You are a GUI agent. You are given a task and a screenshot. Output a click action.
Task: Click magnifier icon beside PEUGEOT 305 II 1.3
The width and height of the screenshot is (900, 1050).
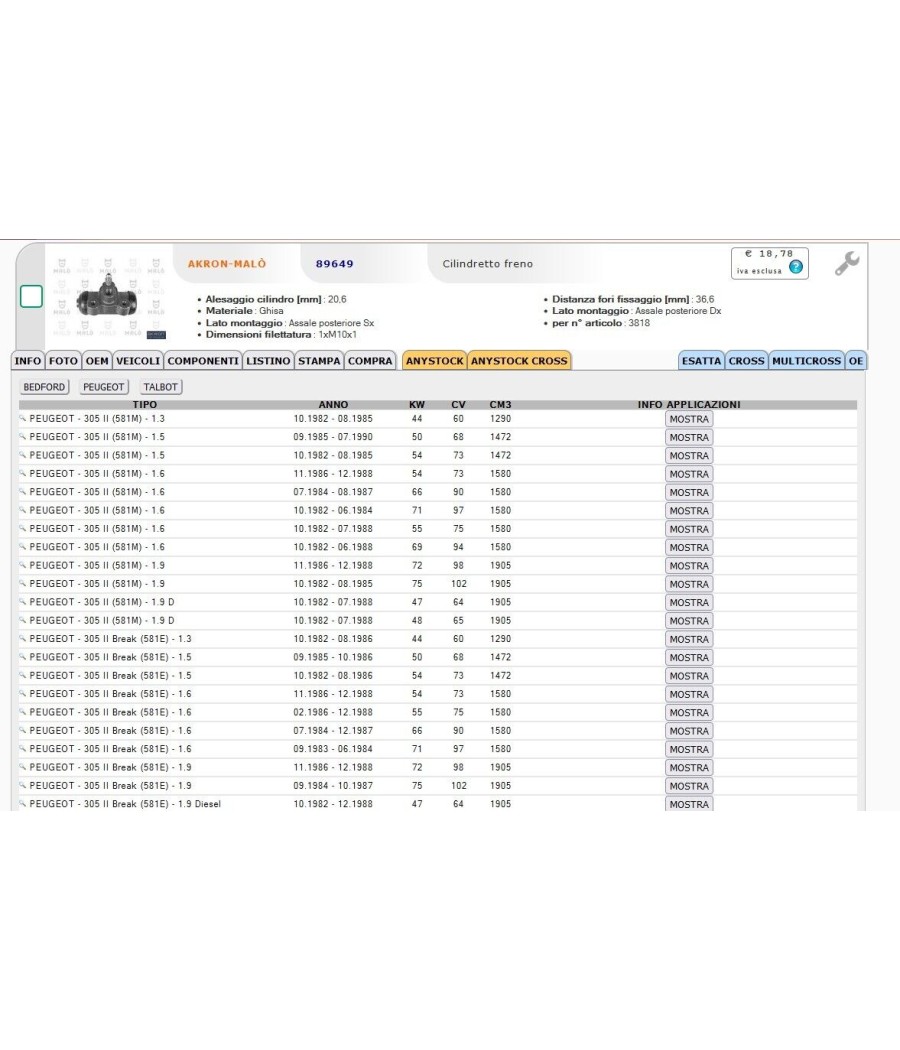(22, 418)
